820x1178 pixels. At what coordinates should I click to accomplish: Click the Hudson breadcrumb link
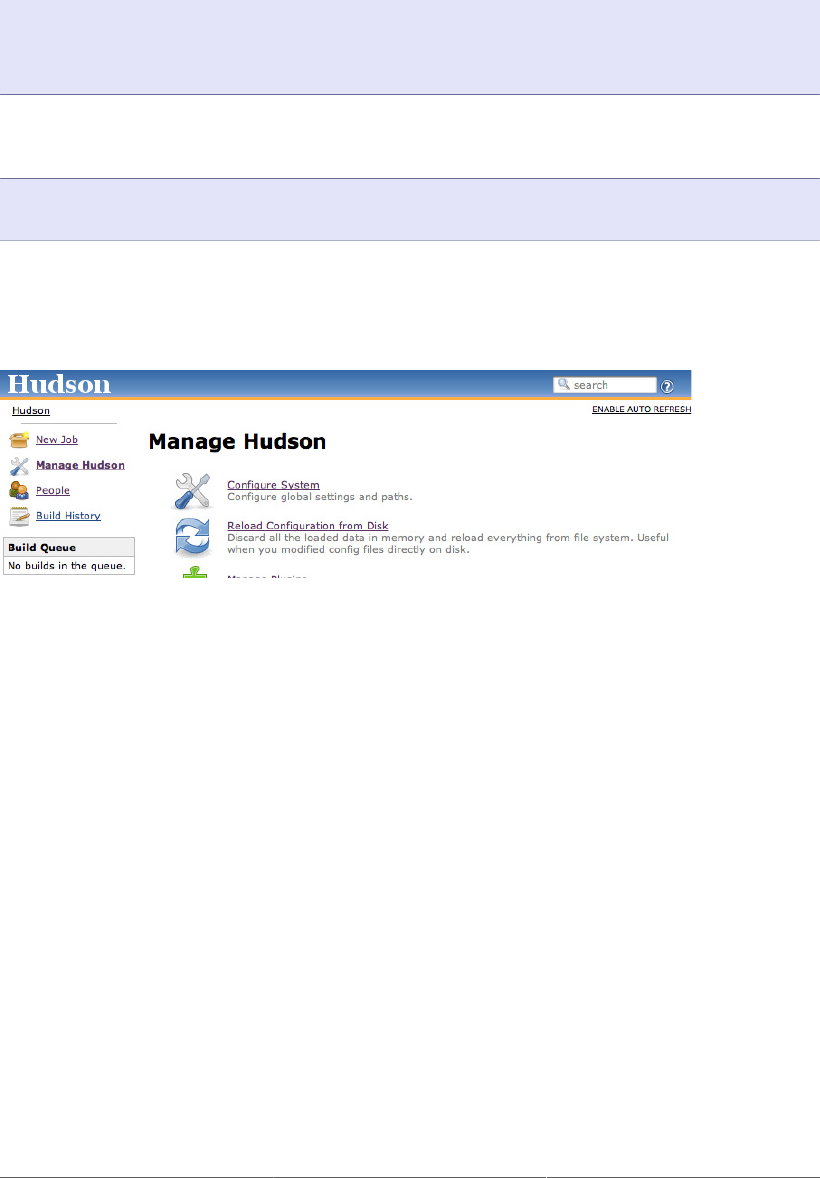pyautogui.click(x=31, y=411)
